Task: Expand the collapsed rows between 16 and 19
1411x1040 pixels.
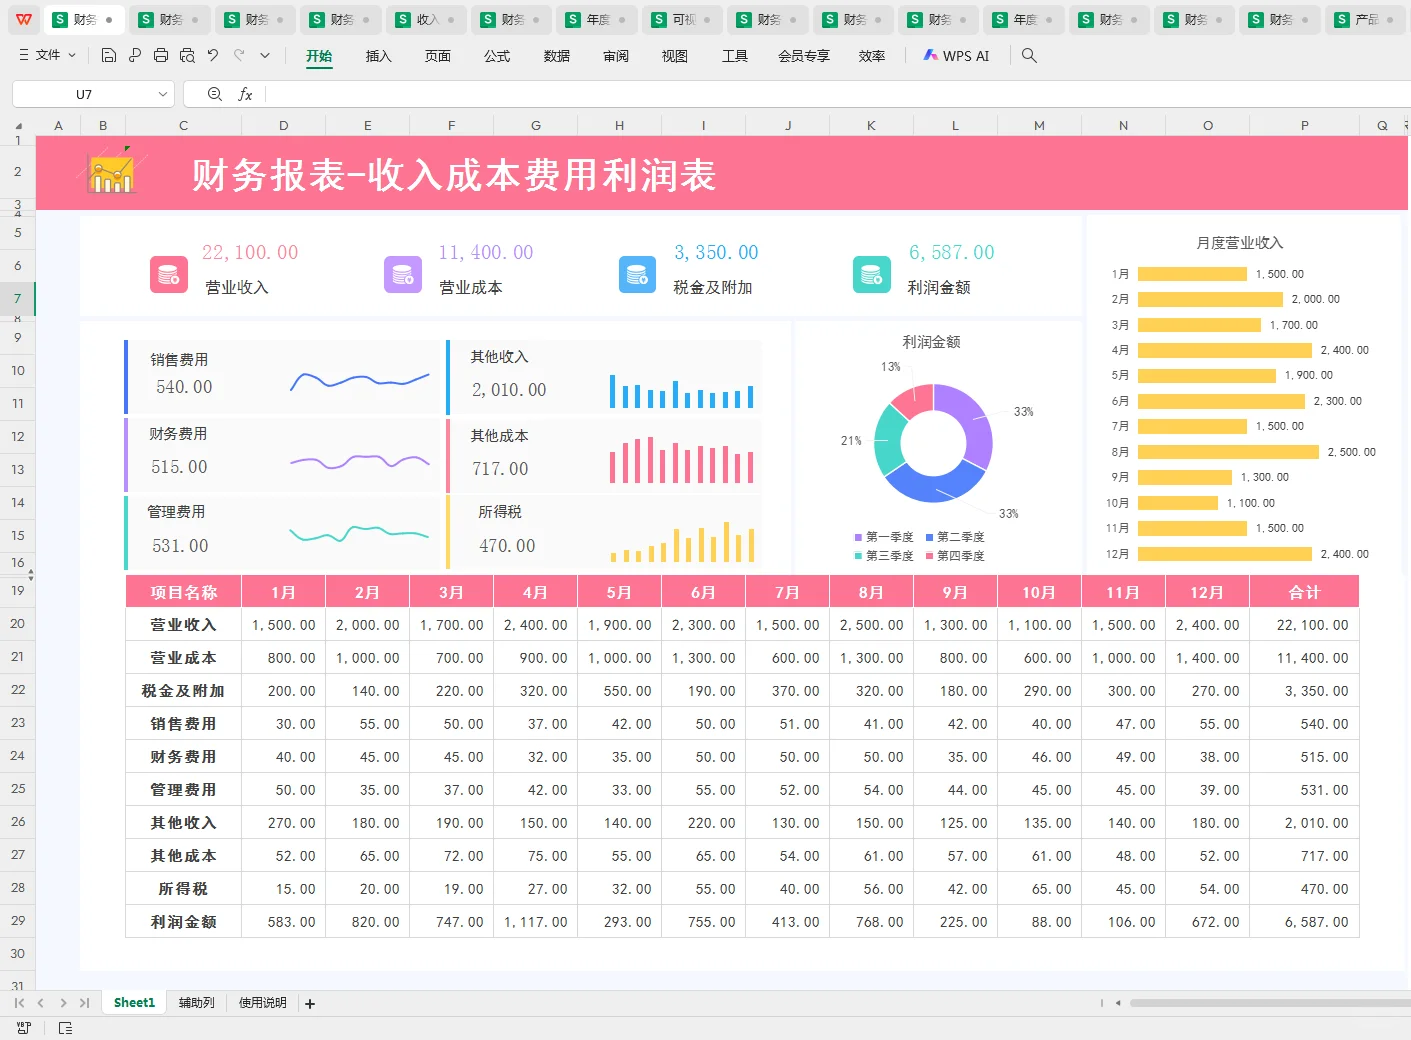Action: (x=31, y=576)
